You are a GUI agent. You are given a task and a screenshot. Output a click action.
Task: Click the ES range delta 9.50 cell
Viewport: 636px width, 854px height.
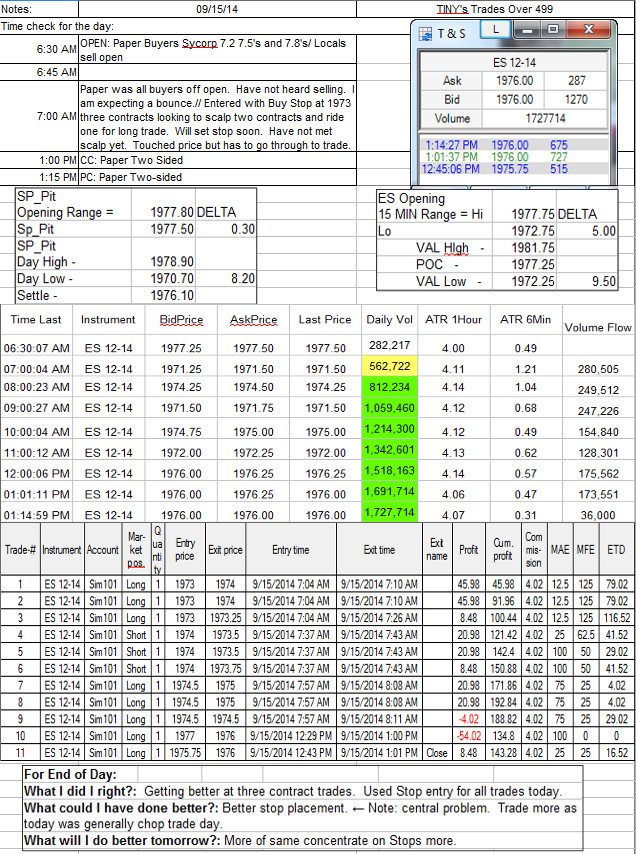(x=587, y=282)
